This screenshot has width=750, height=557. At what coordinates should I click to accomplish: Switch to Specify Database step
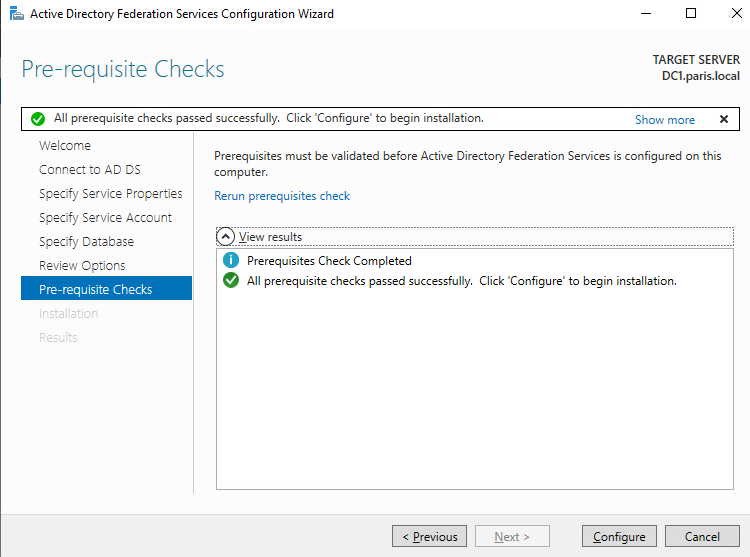86,241
